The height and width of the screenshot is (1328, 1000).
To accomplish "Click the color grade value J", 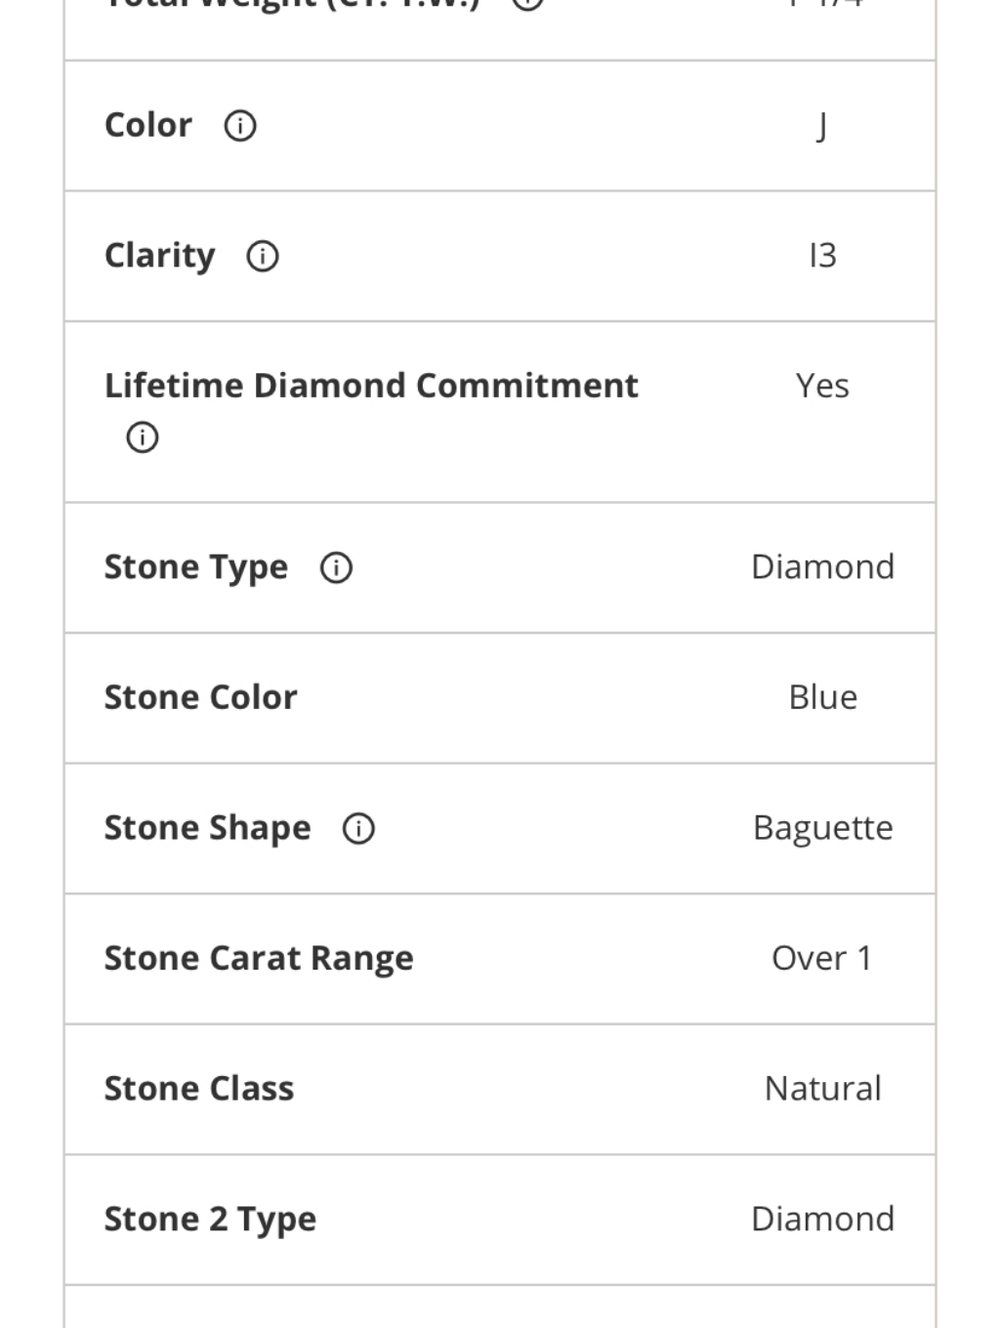I will (822, 126).
